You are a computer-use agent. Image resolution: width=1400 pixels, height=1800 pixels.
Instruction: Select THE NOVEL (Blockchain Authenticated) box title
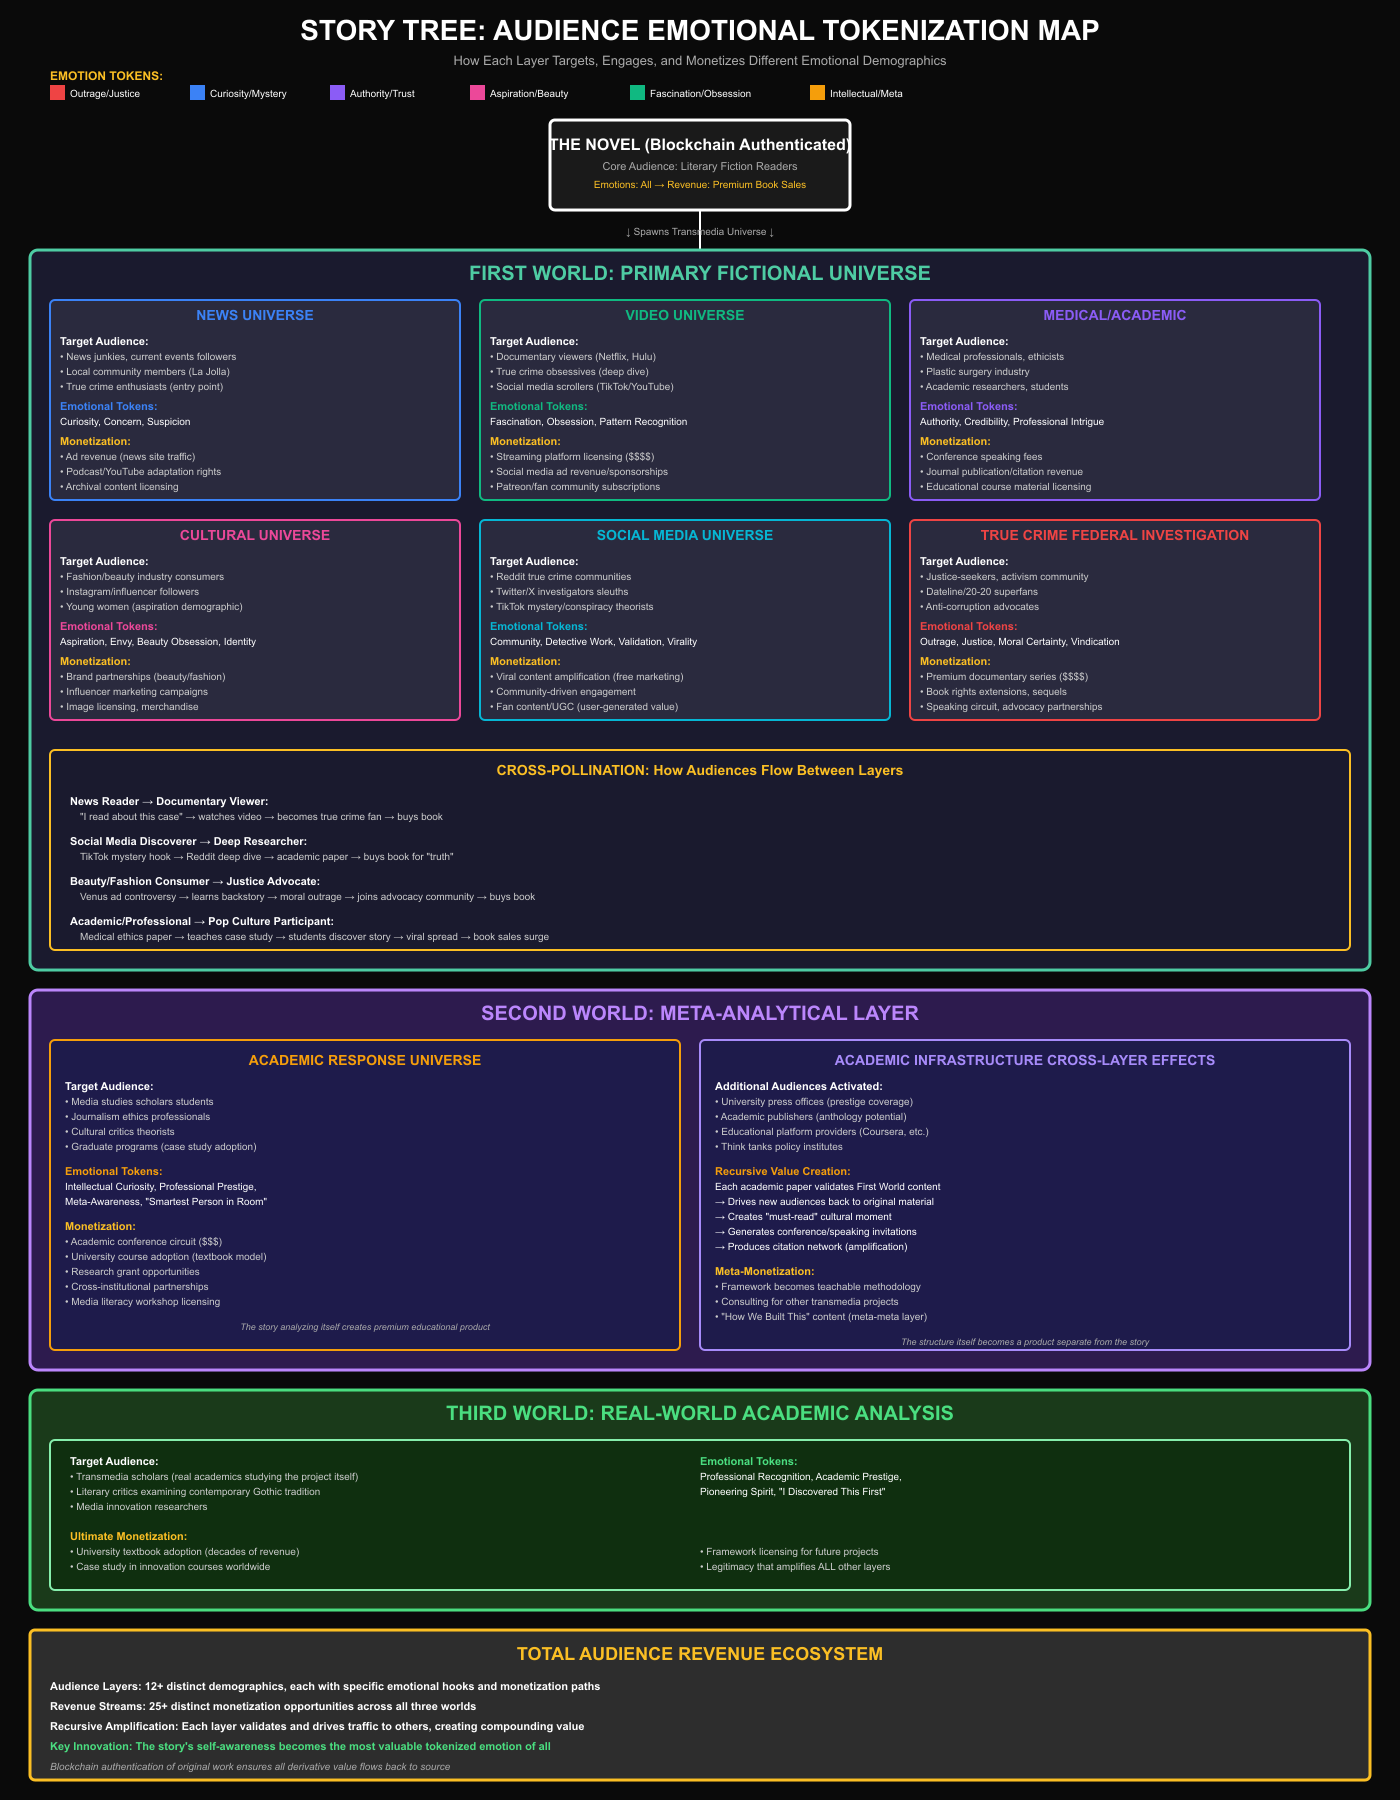(700, 145)
